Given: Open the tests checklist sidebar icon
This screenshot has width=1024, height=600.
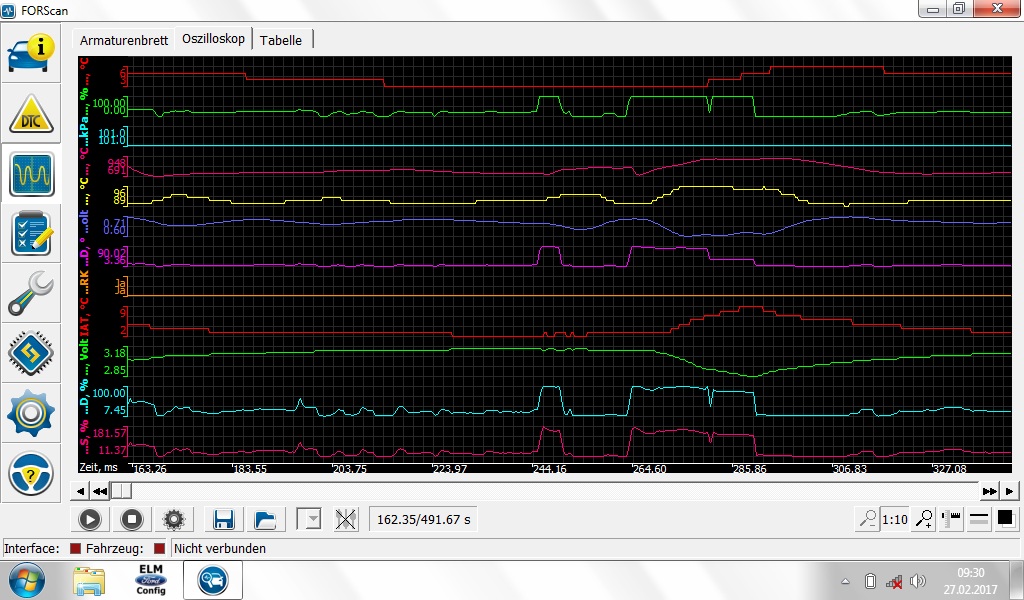Looking at the screenshot, I should pos(31,233).
